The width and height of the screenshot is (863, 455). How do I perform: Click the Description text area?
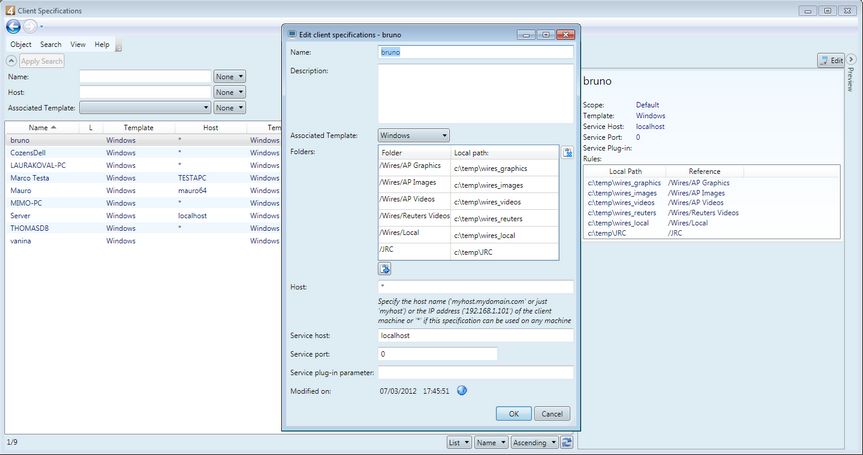pos(476,94)
